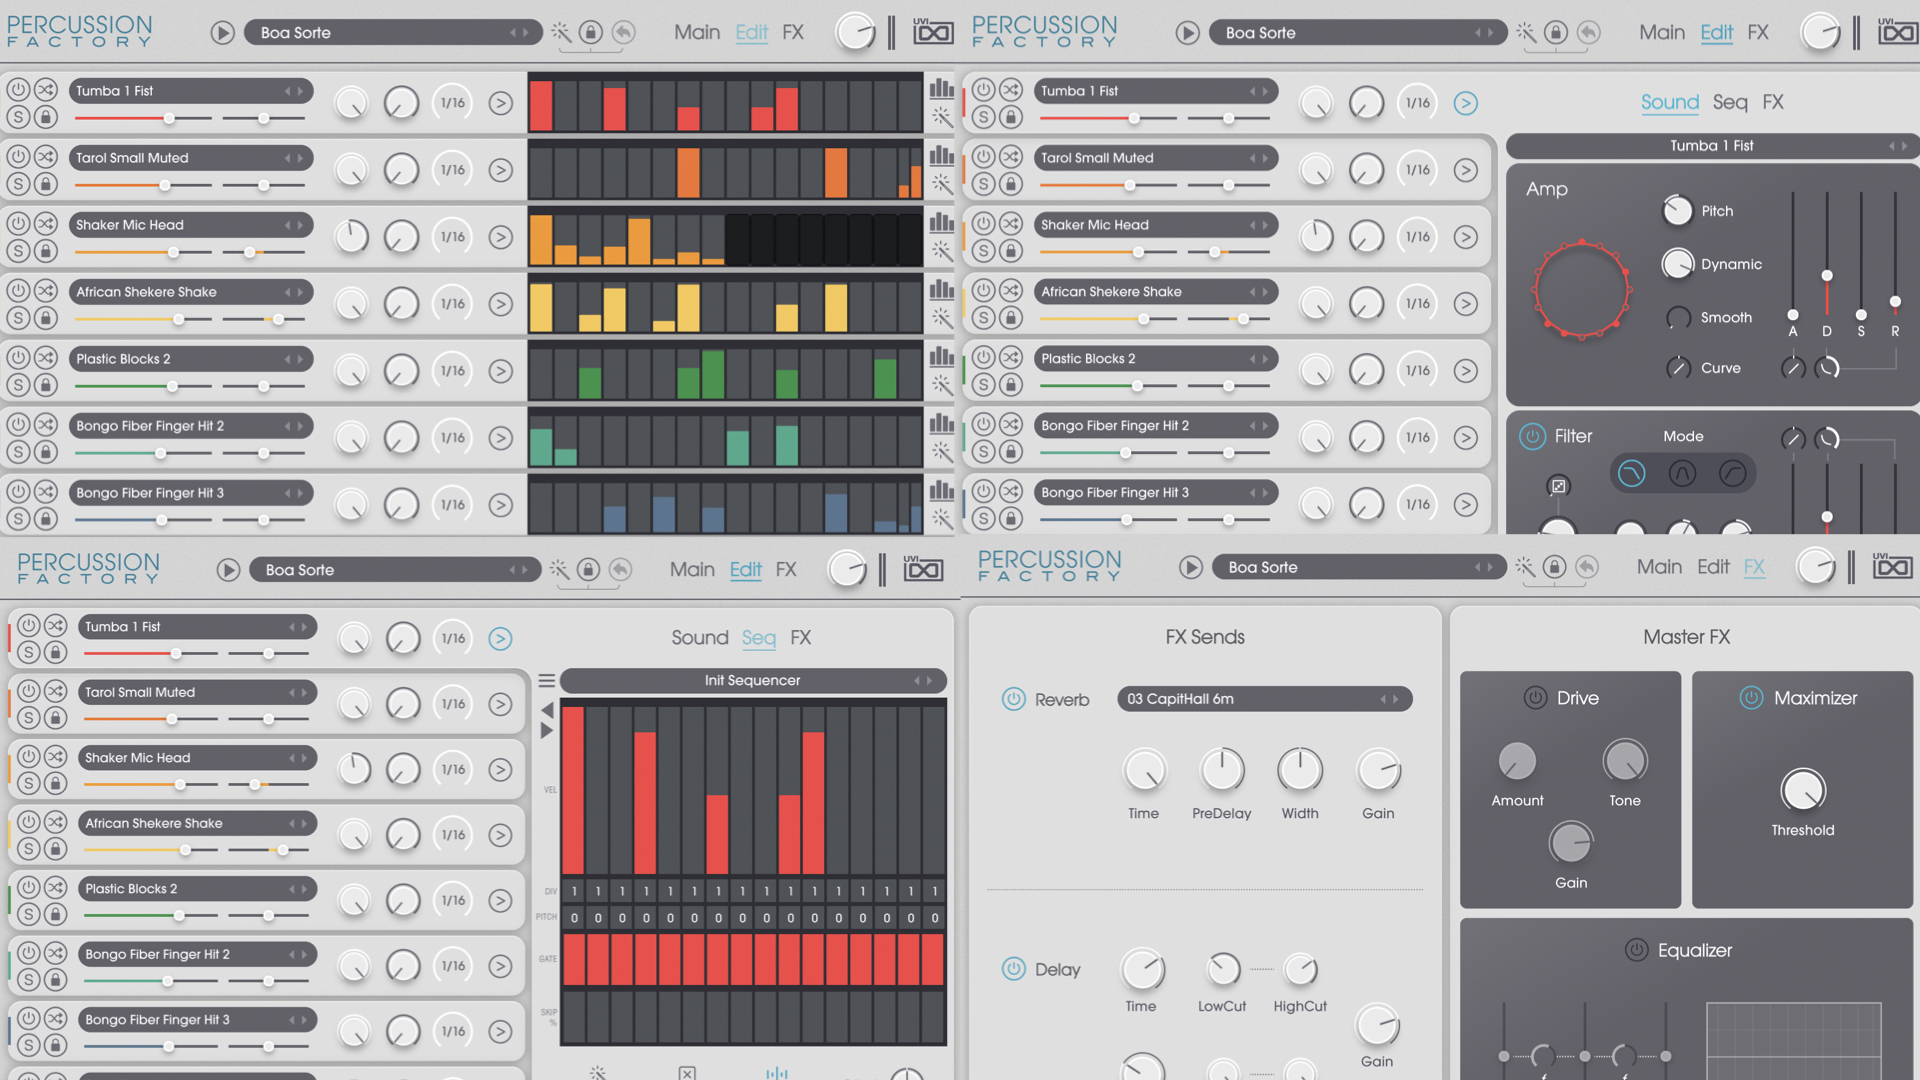Open the hamburger menu beside Init Sequencer
The height and width of the screenshot is (1080, 1920).
[x=546, y=681]
